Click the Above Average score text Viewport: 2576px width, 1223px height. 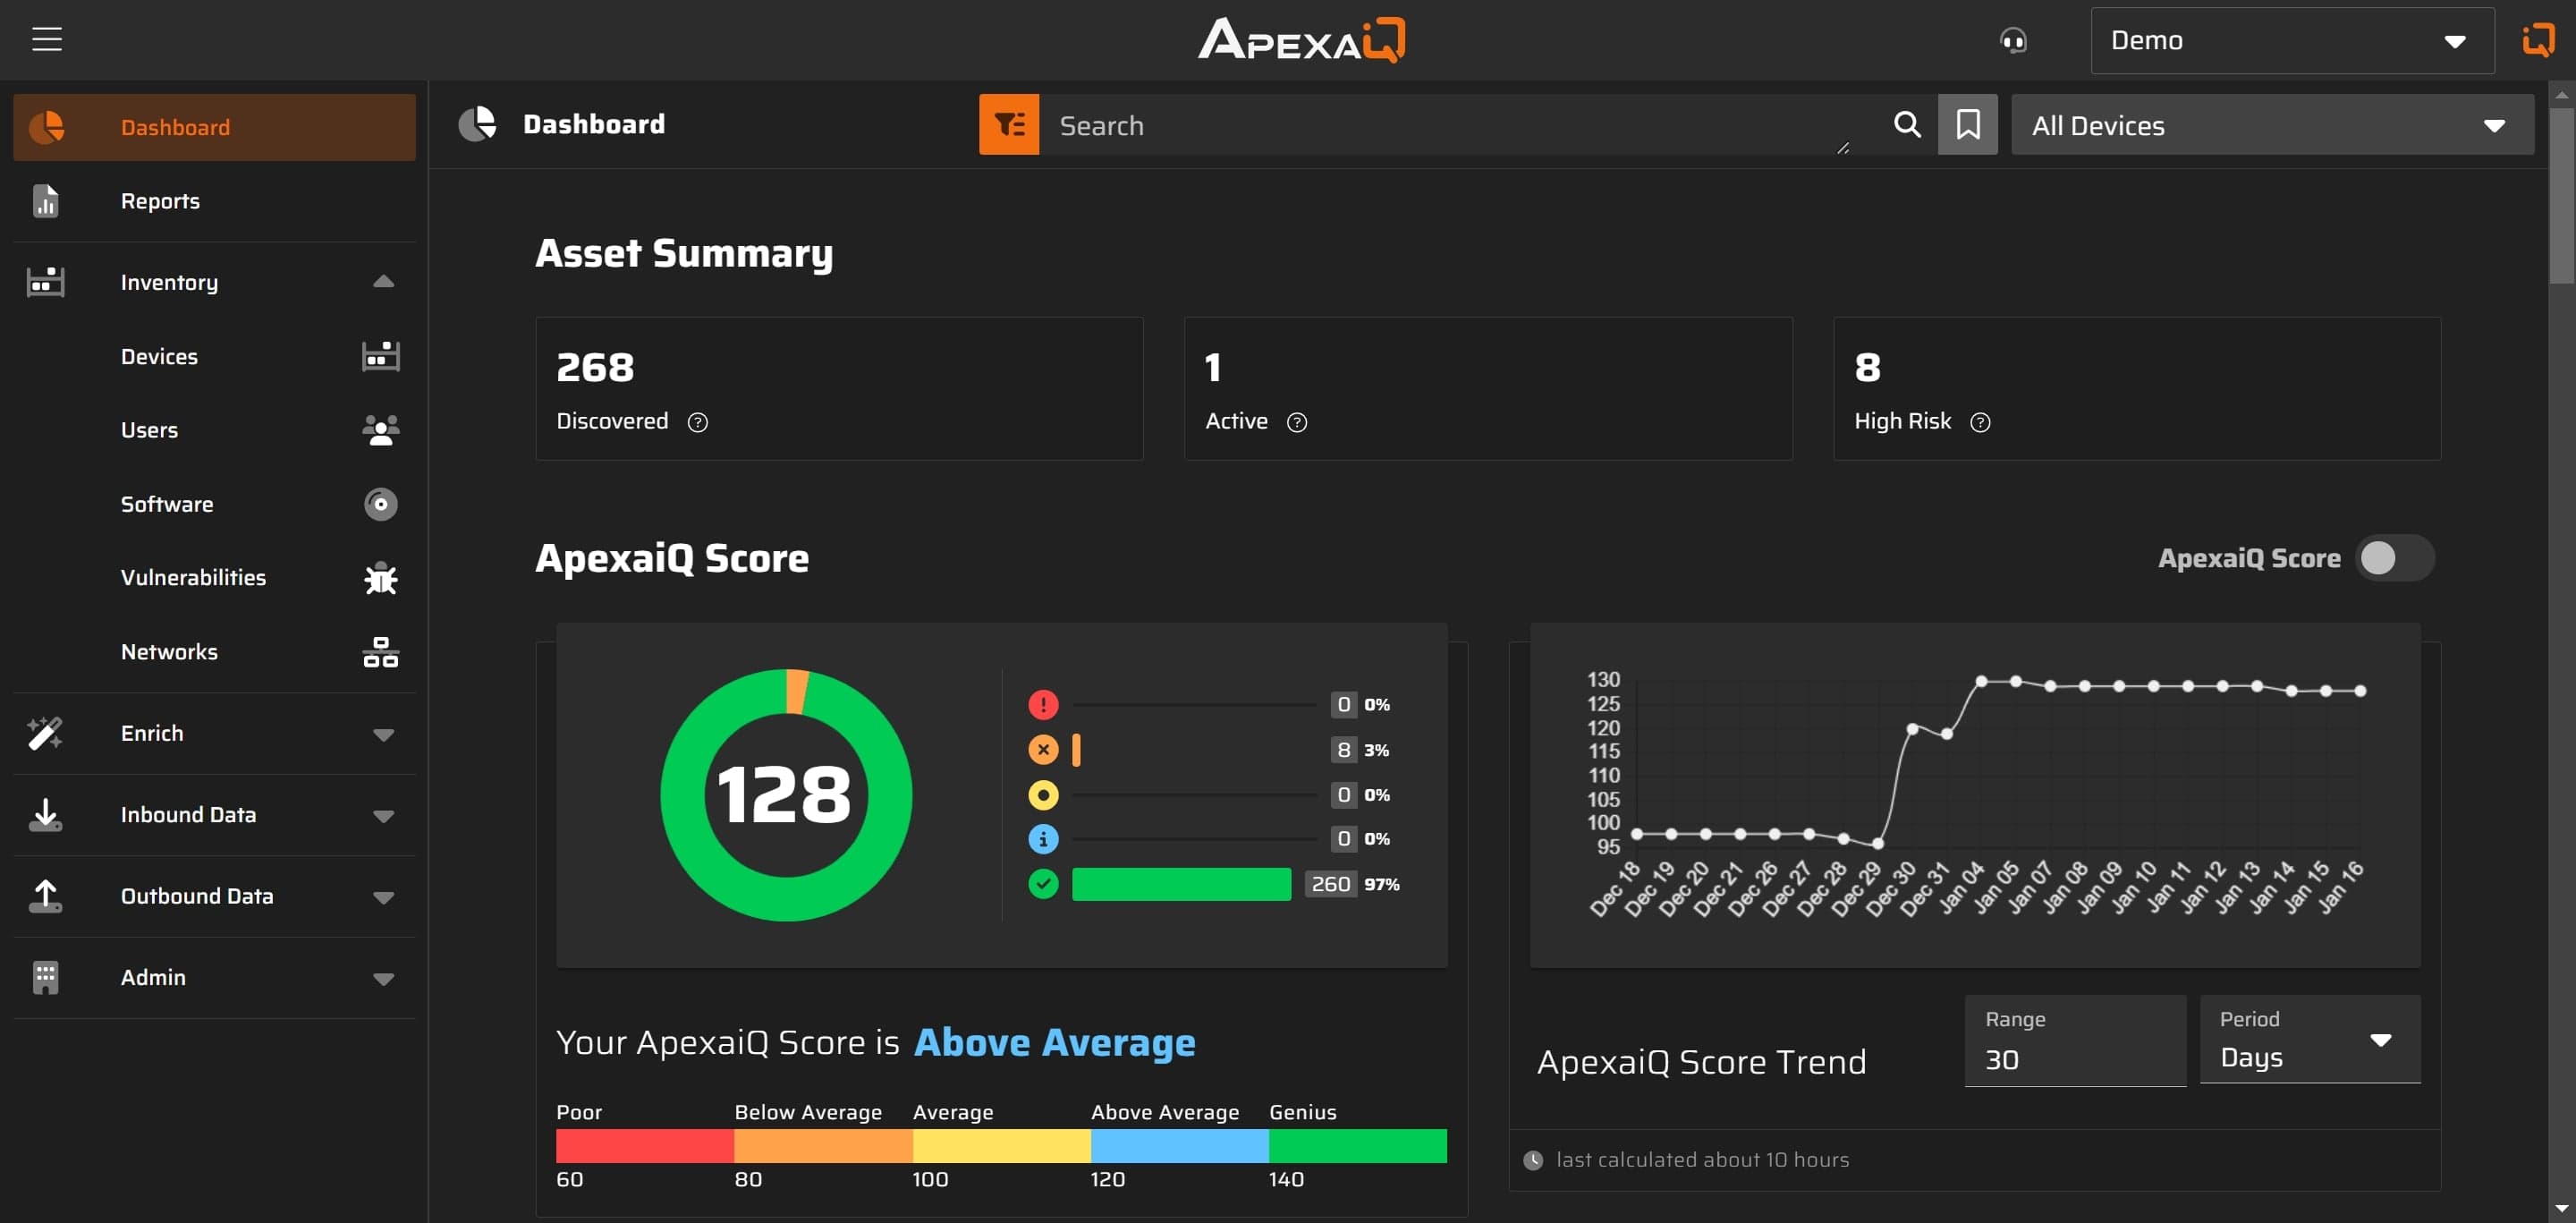click(1054, 1042)
